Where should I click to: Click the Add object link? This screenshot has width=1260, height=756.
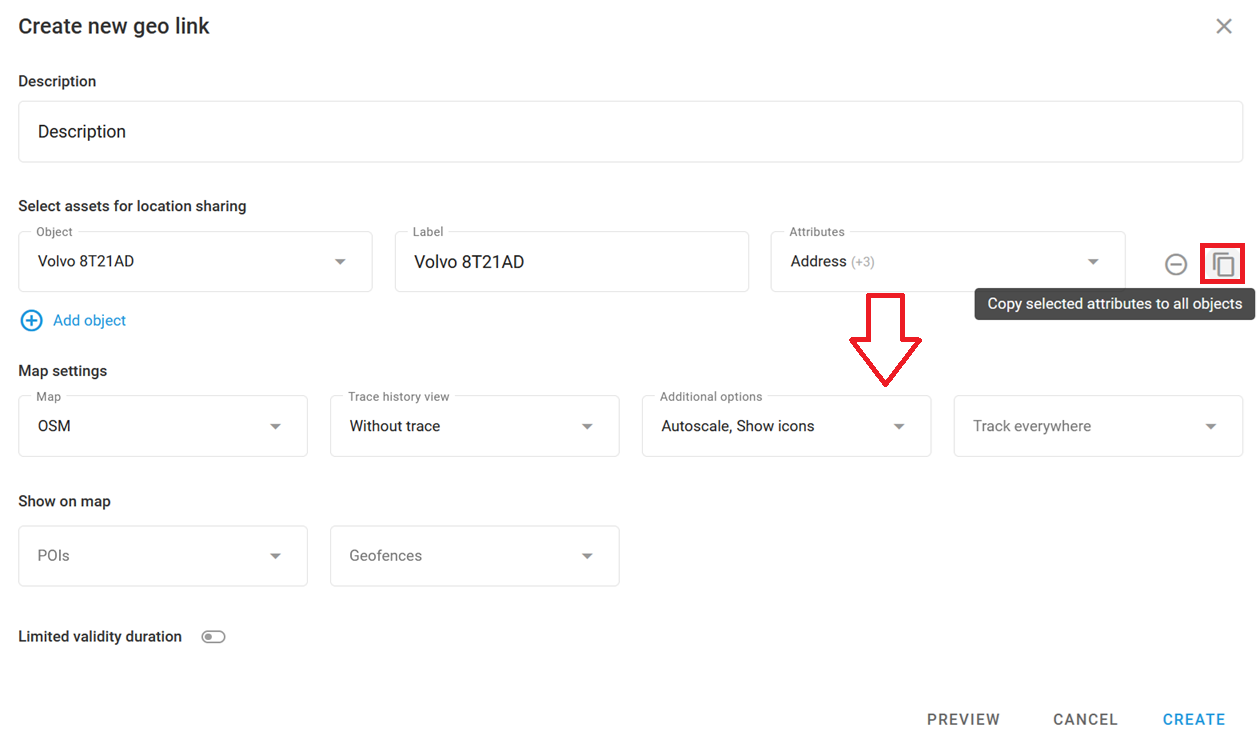coord(89,321)
